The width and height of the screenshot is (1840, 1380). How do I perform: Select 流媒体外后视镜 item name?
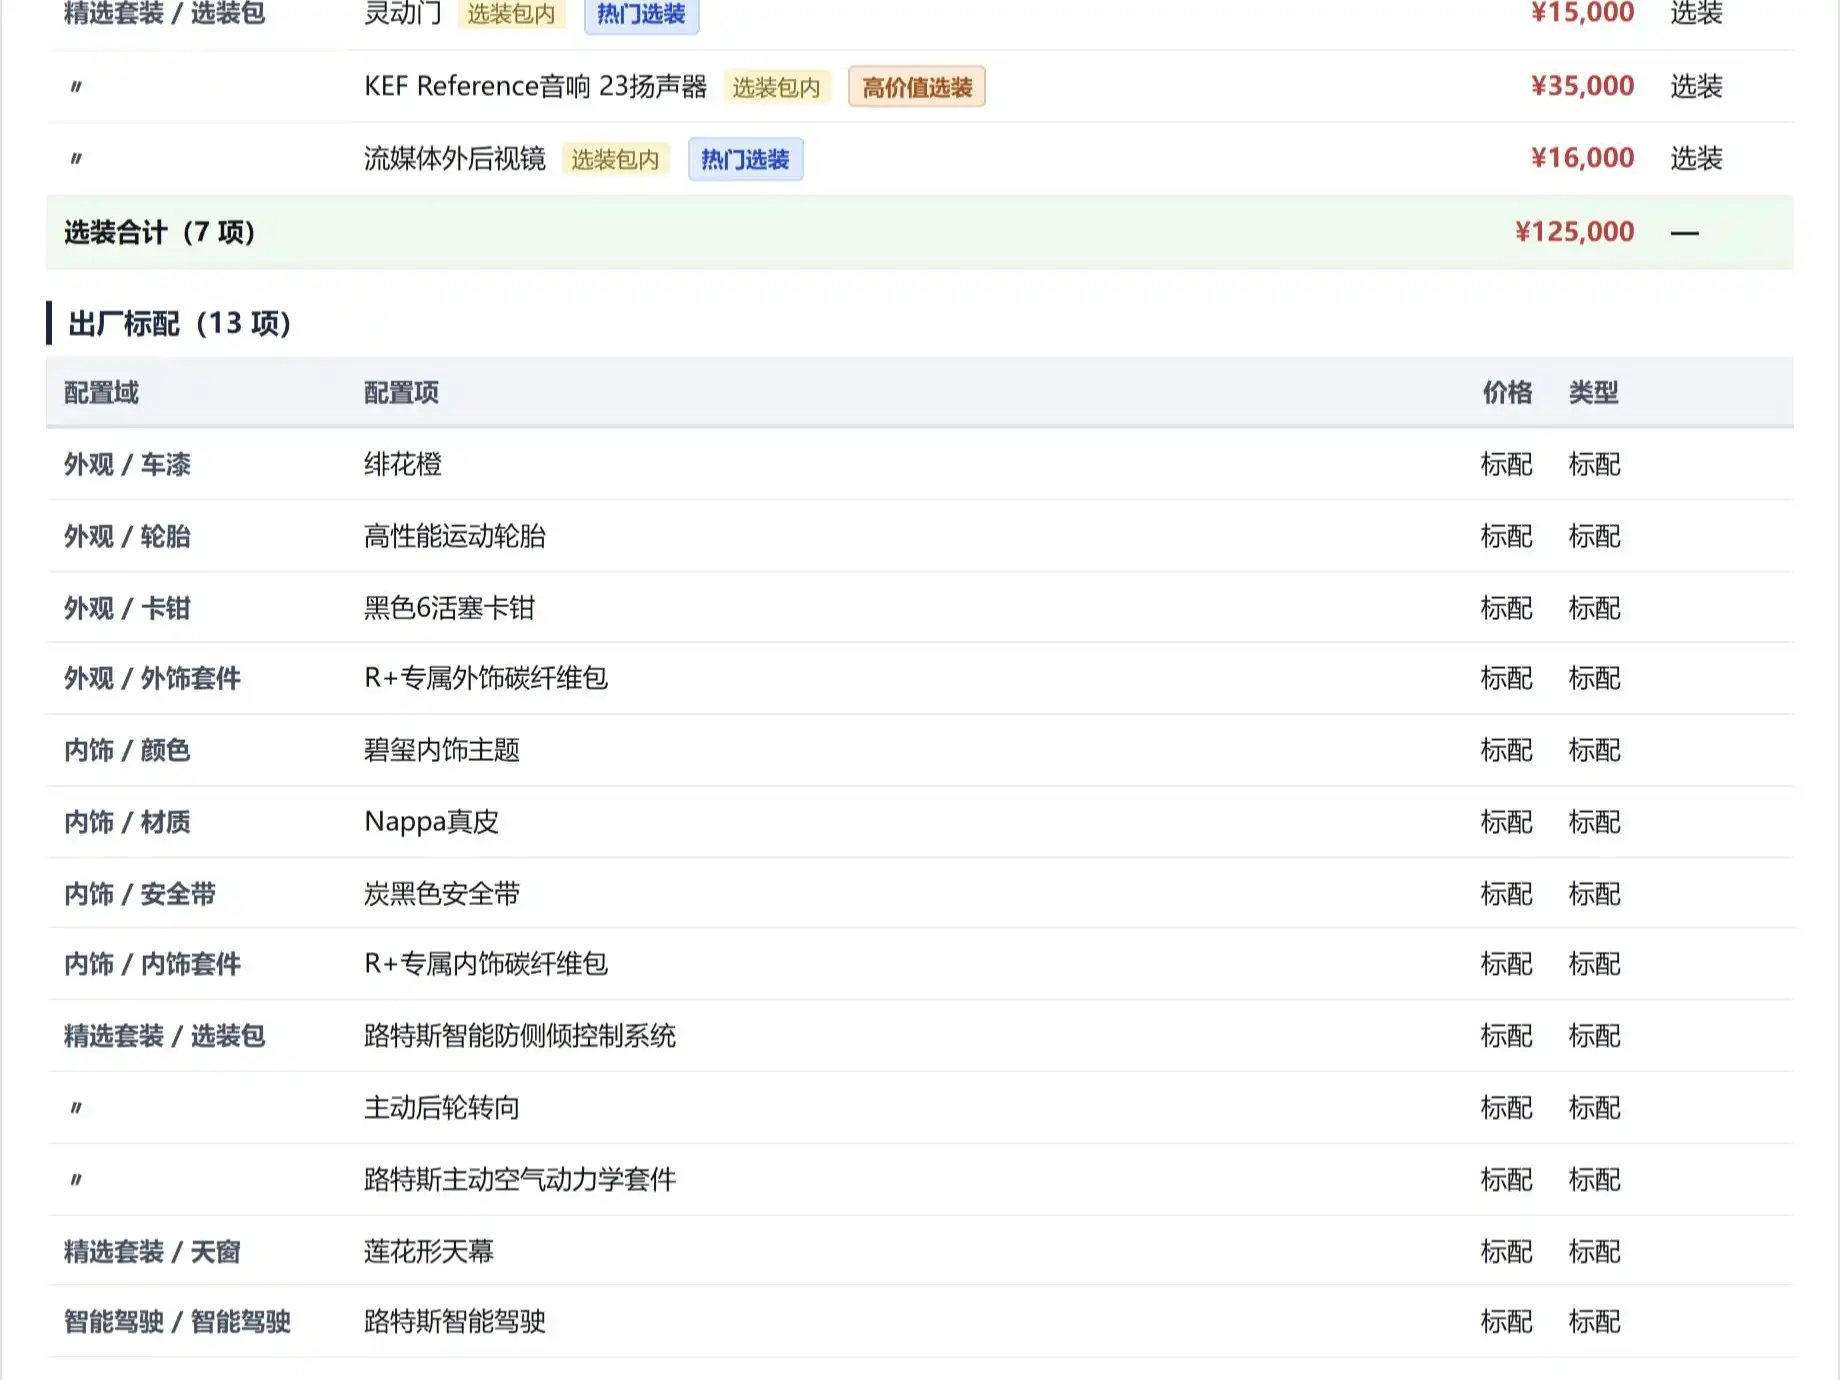point(455,158)
